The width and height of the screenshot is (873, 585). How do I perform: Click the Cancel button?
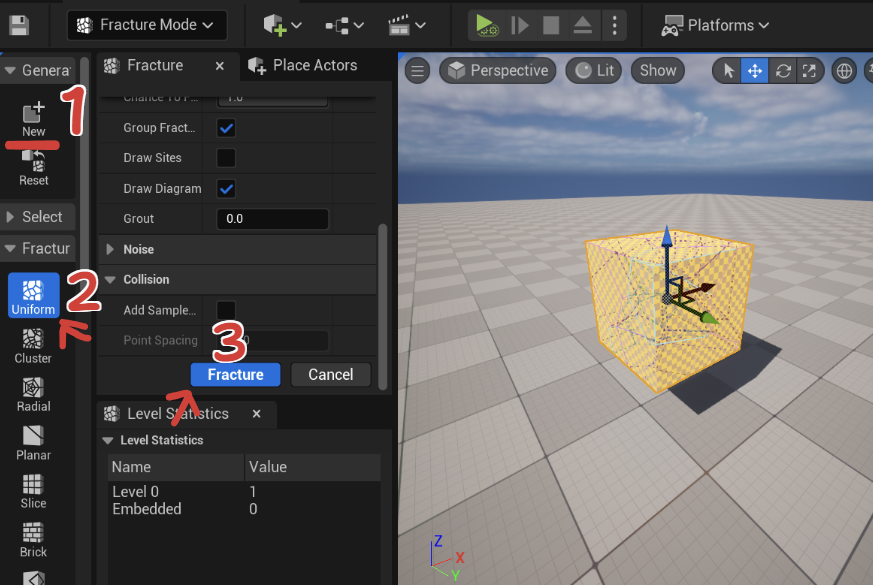point(331,375)
